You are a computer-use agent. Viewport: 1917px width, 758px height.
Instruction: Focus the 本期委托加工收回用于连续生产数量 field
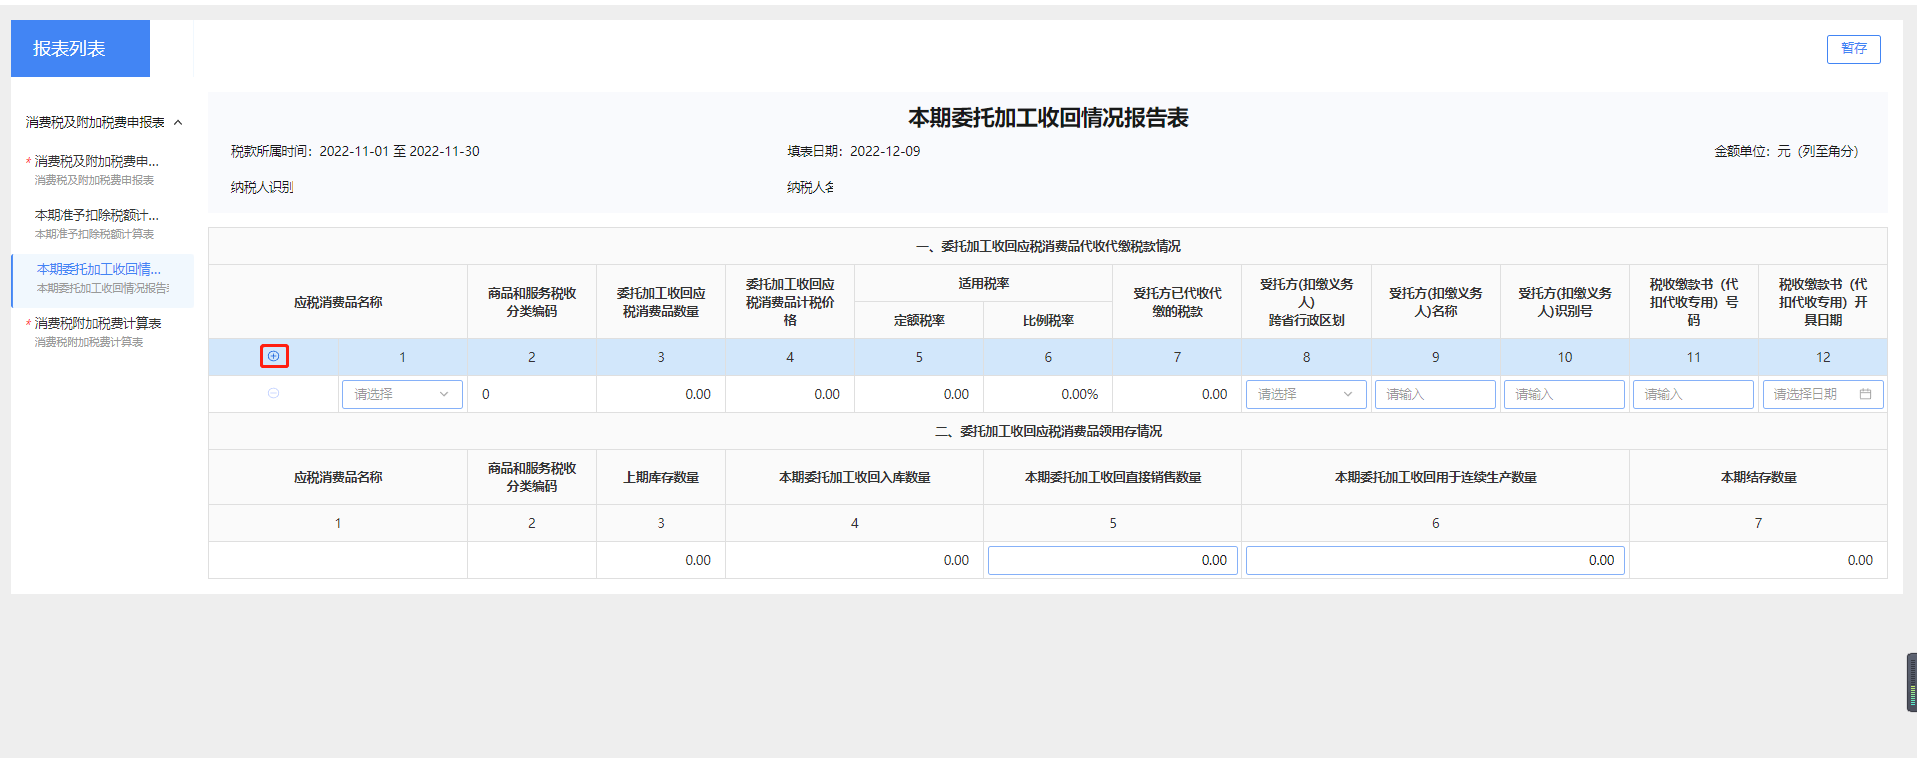coord(1434,560)
